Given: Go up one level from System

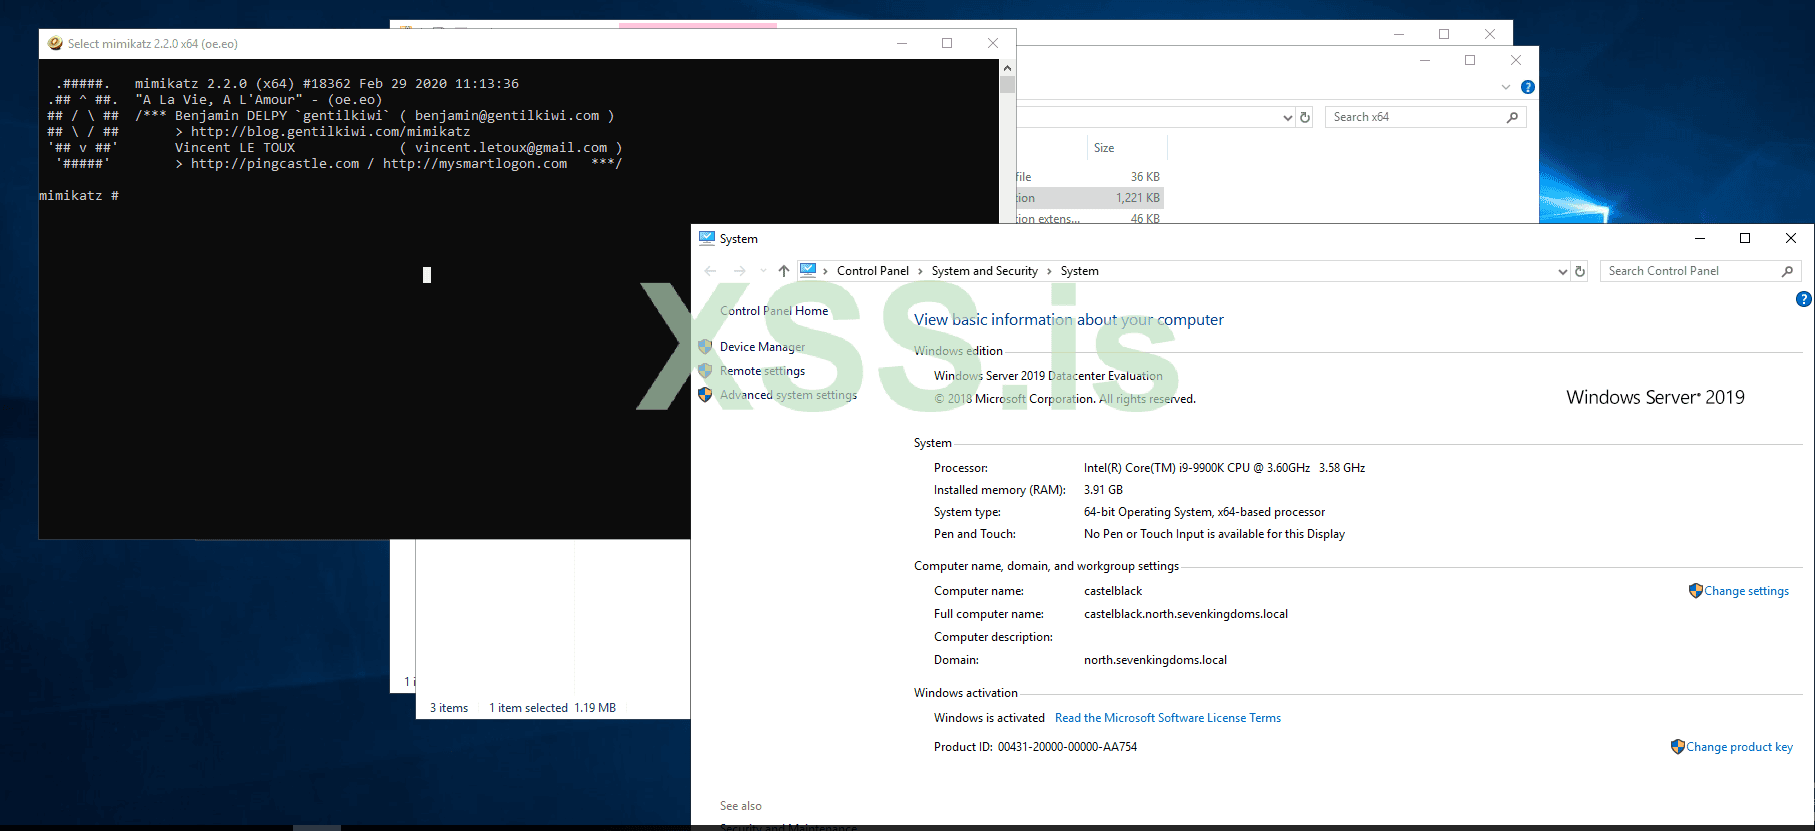Looking at the screenshot, I should coord(784,271).
